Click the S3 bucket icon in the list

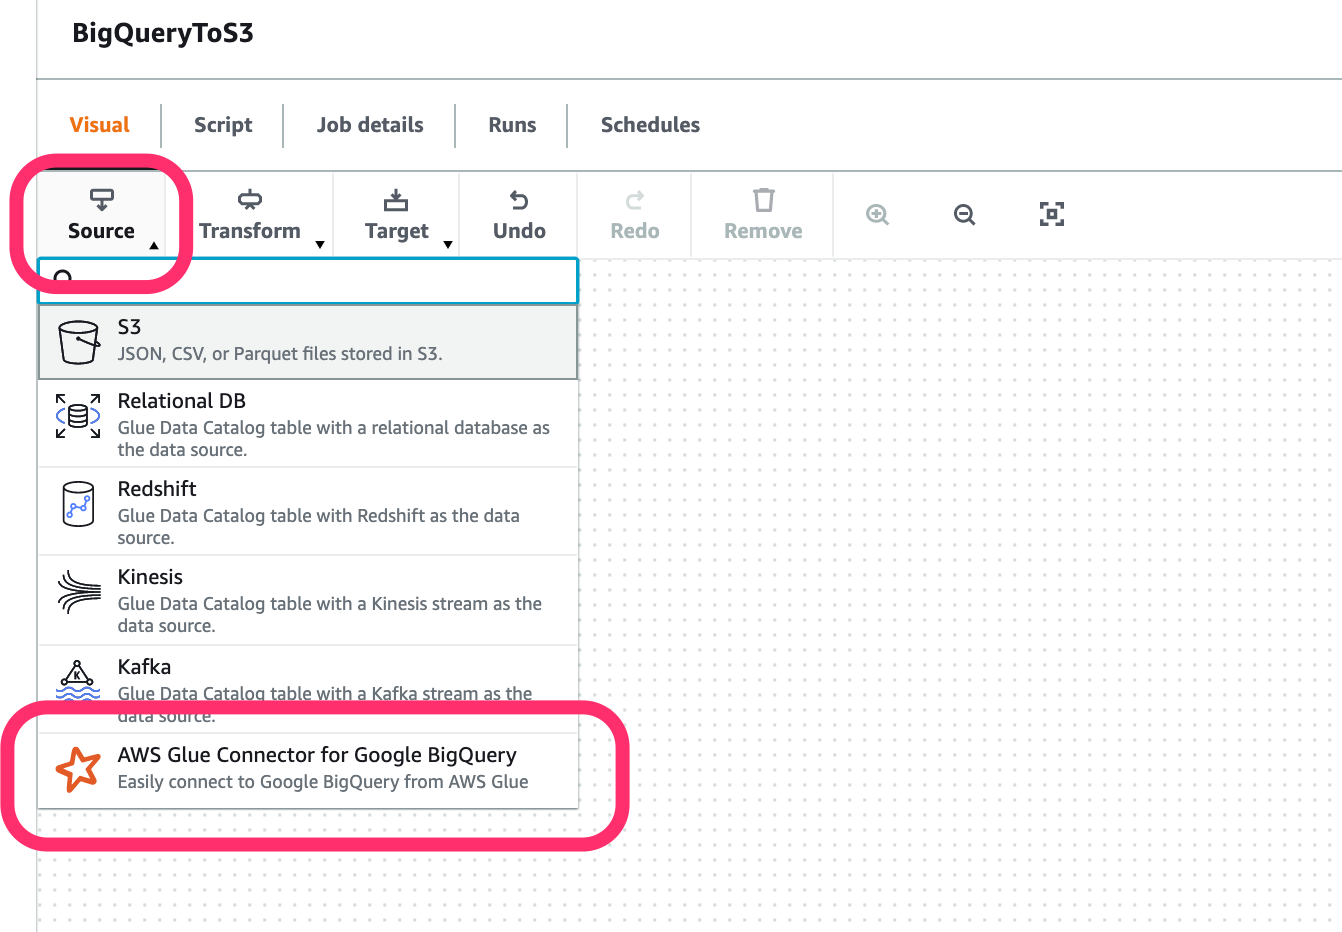click(x=77, y=340)
